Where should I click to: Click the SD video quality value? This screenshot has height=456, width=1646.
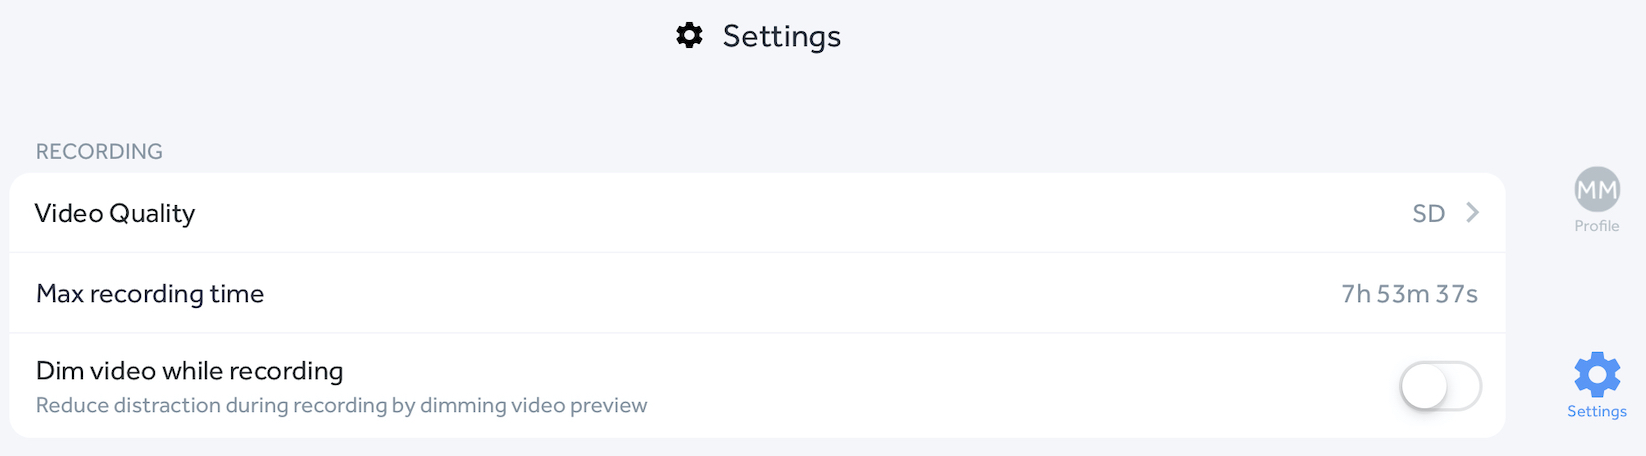coord(1428,213)
